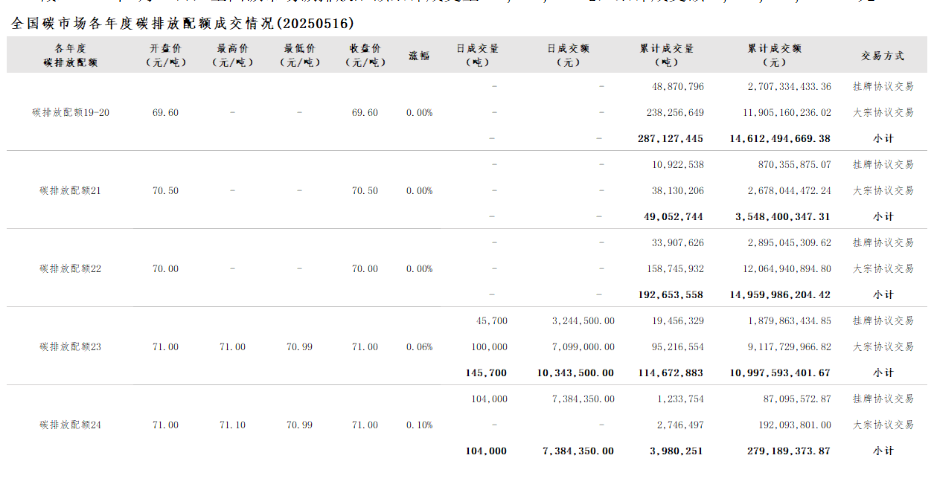Click the 70.50 opening price cell
The height and width of the screenshot is (484, 939).
pyautogui.click(x=165, y=190)
